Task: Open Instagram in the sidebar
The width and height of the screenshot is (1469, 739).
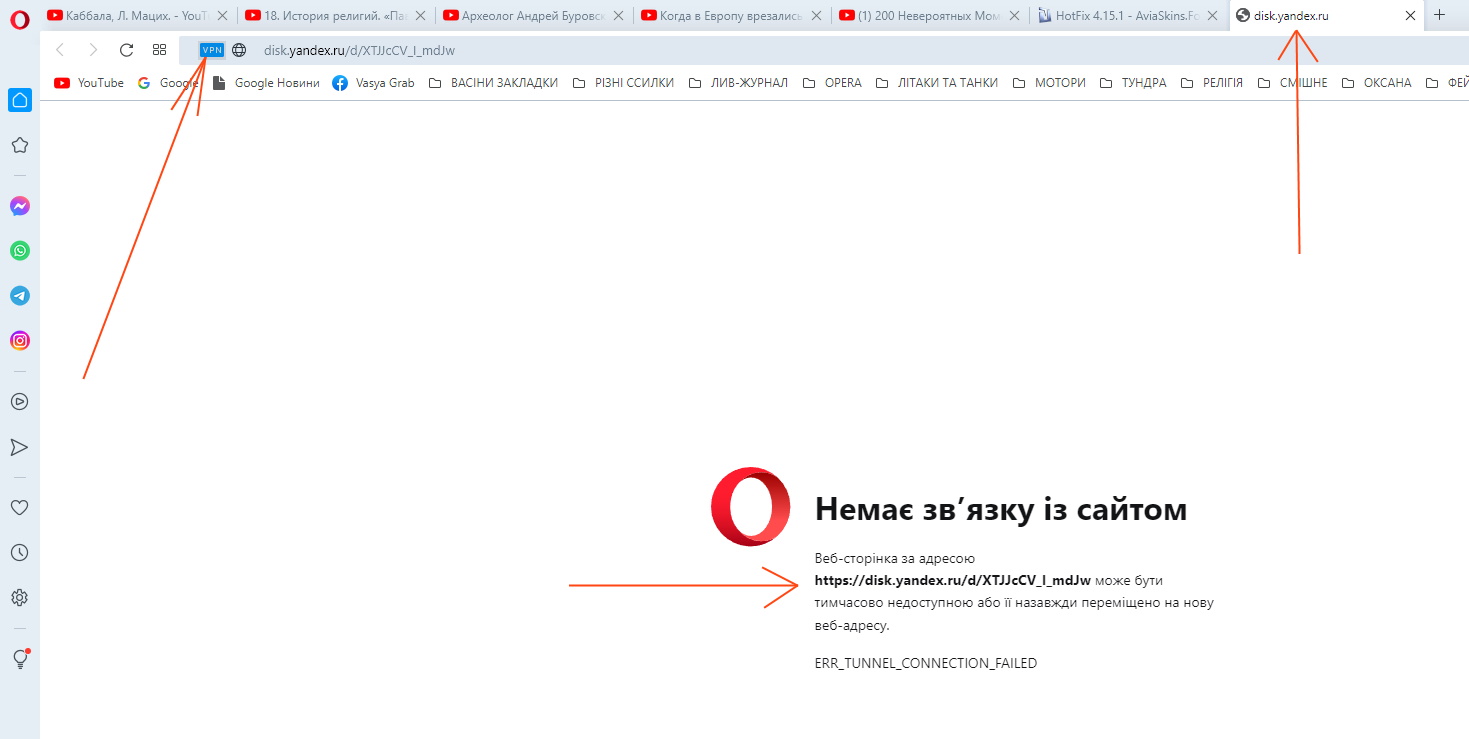Action: tap(19, 341)
